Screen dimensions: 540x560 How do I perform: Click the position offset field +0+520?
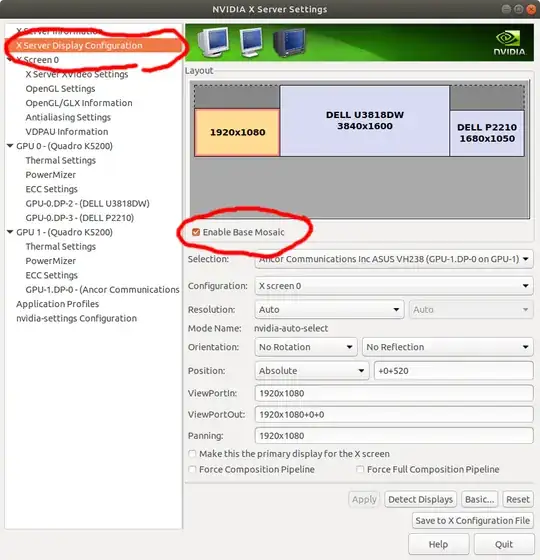click(454, 371)
